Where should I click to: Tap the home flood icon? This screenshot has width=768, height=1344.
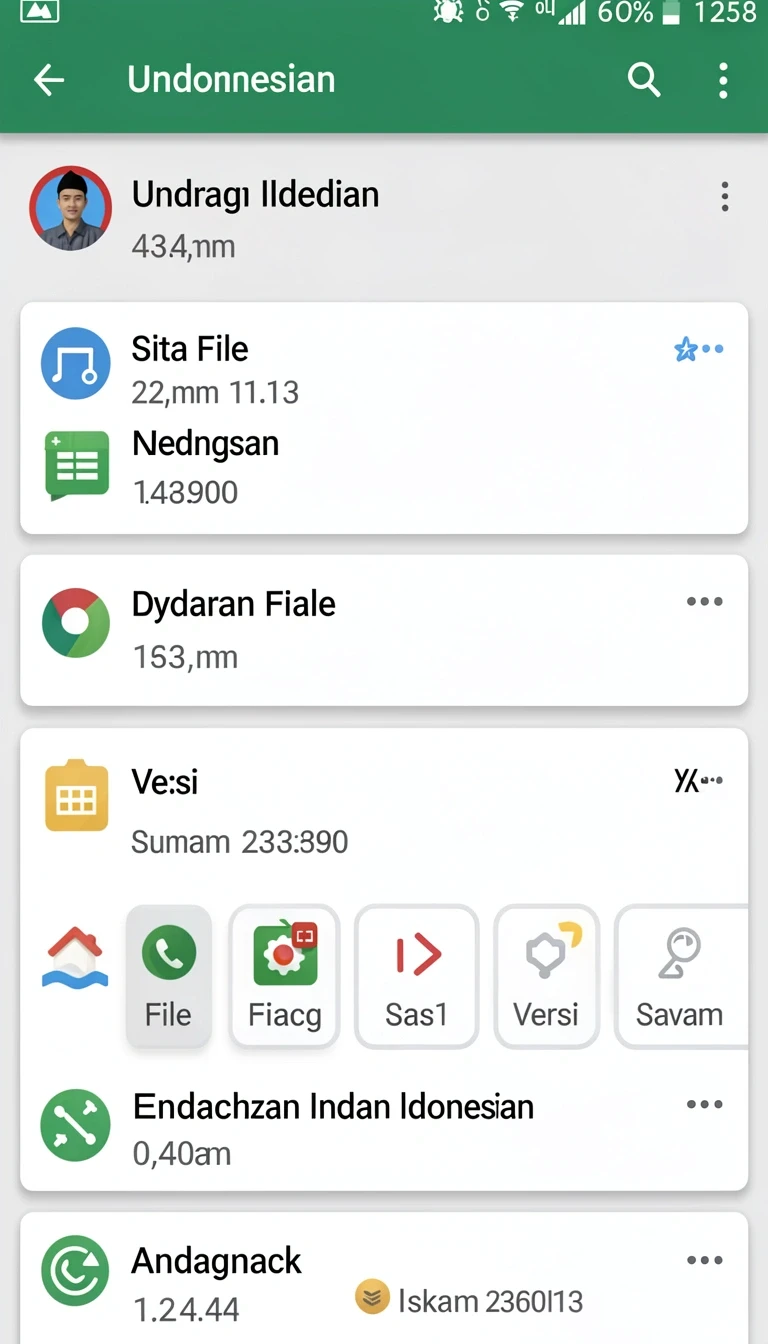[x=75, y=957]
